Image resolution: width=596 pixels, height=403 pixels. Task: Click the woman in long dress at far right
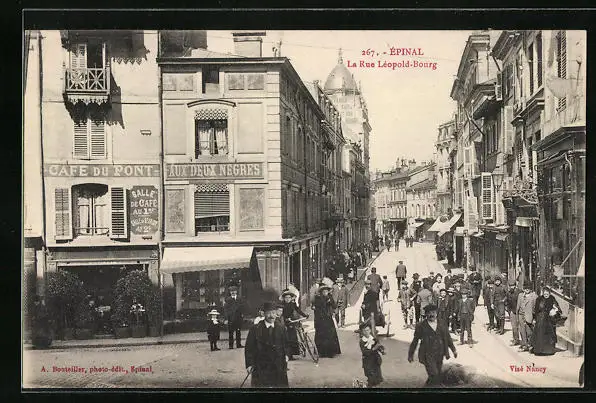pos(545,321)
